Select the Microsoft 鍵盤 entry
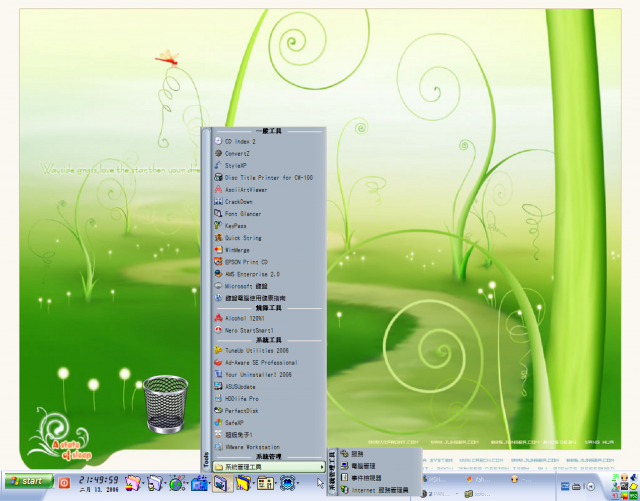This screenshot has height=501, width=640. pyautogui.click(x=269, y=286)
